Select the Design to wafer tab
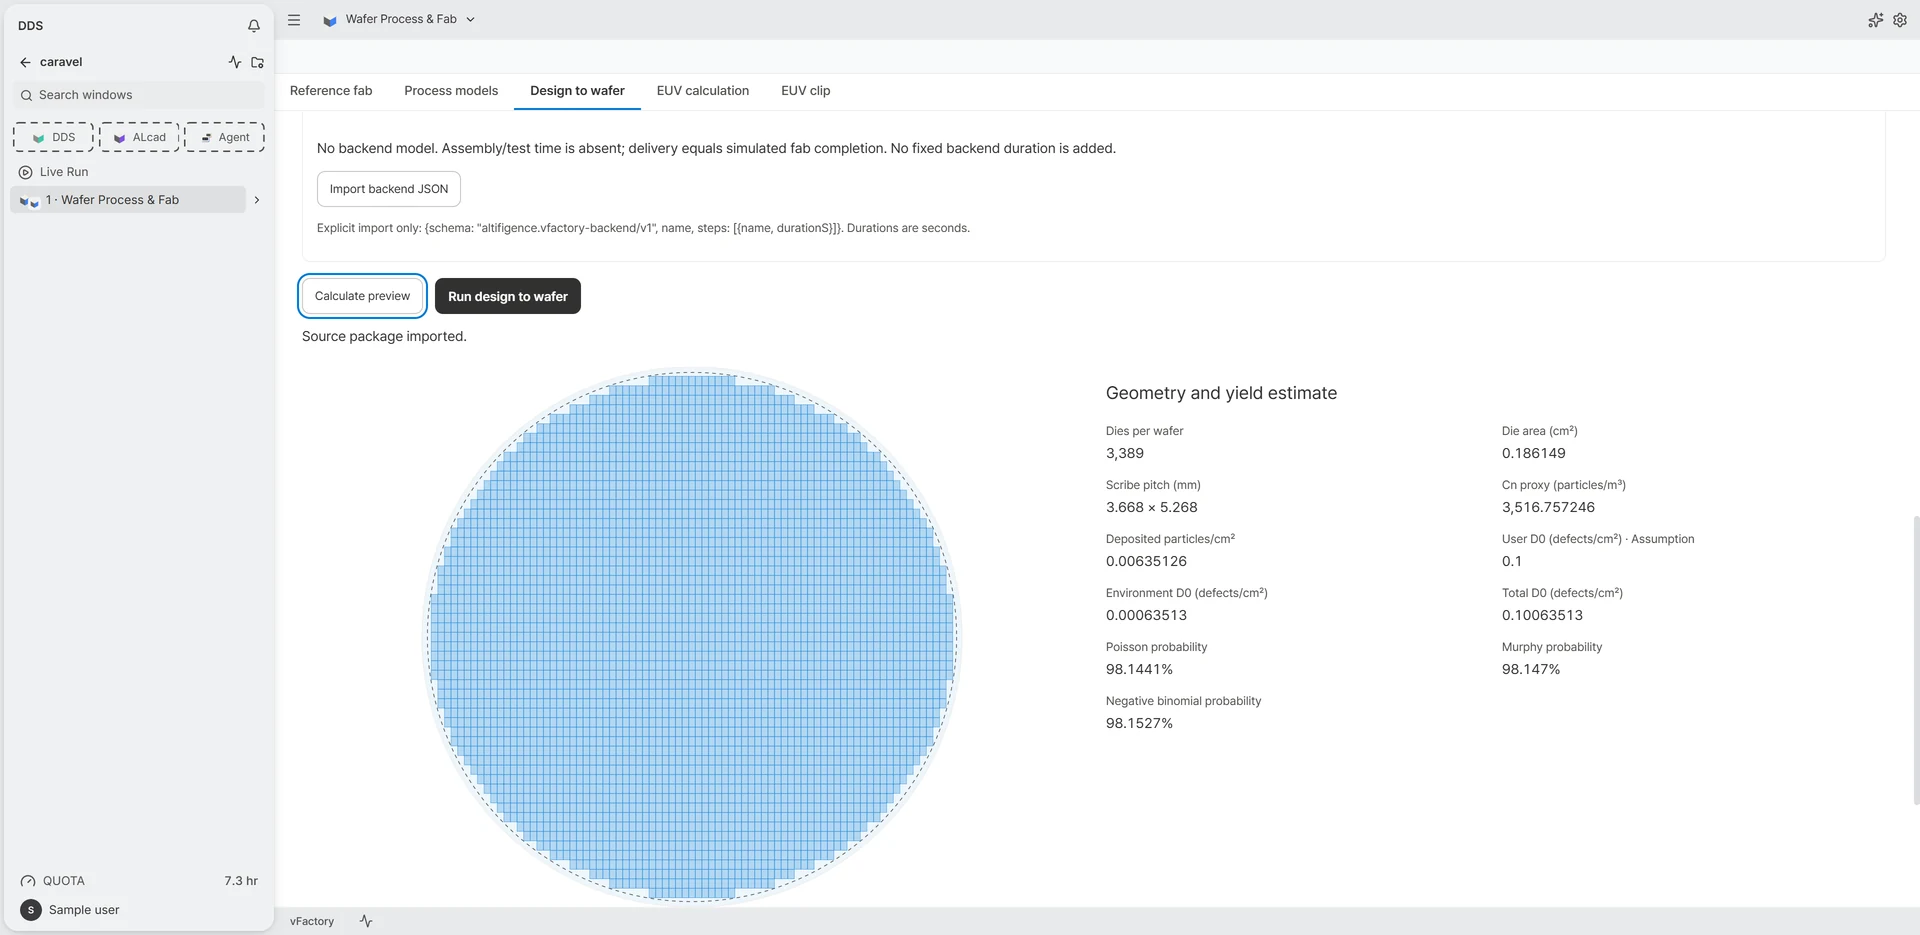Viewport: 1920px width, 935px height. [x=577, y=91]
